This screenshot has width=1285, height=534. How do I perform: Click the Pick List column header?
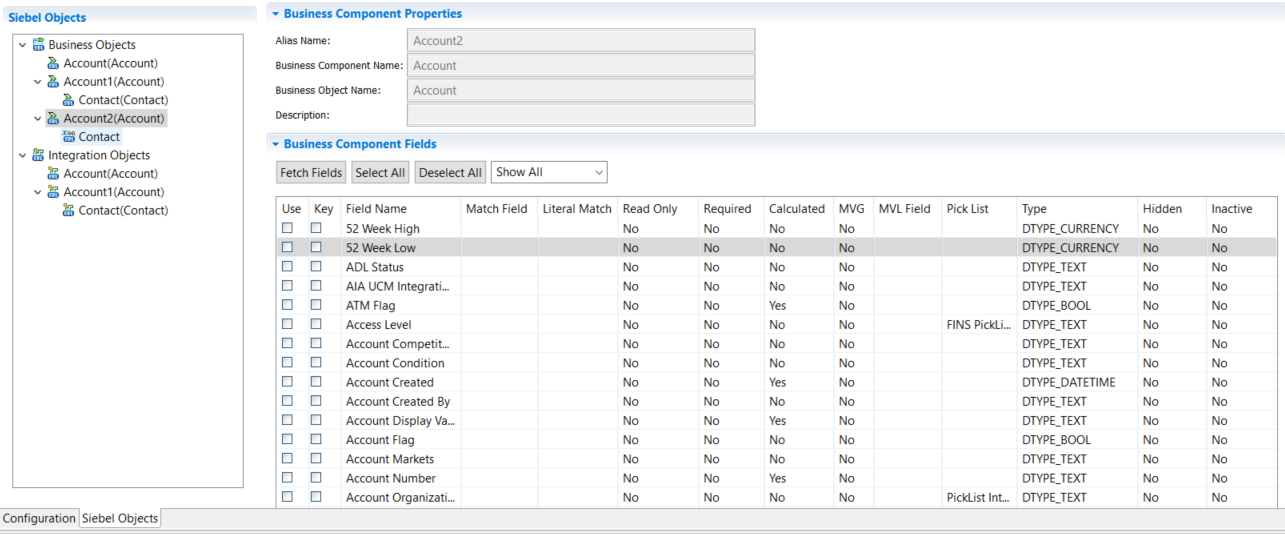(979, 209)
